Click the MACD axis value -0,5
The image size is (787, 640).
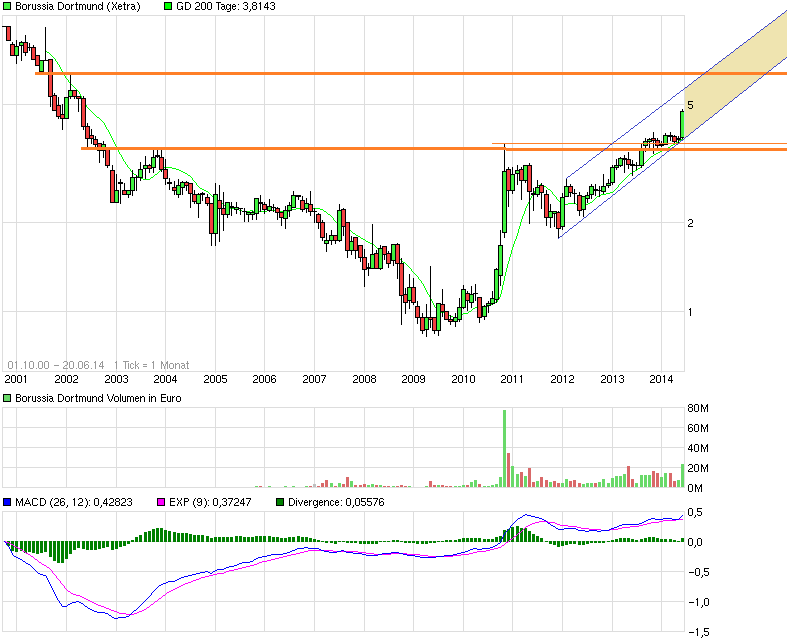(699, 572)
